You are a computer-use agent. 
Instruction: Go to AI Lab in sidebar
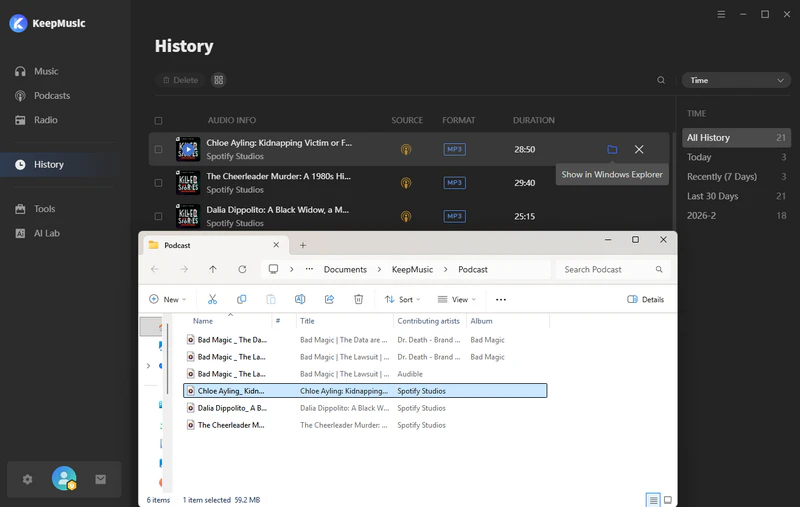[47, 233]
